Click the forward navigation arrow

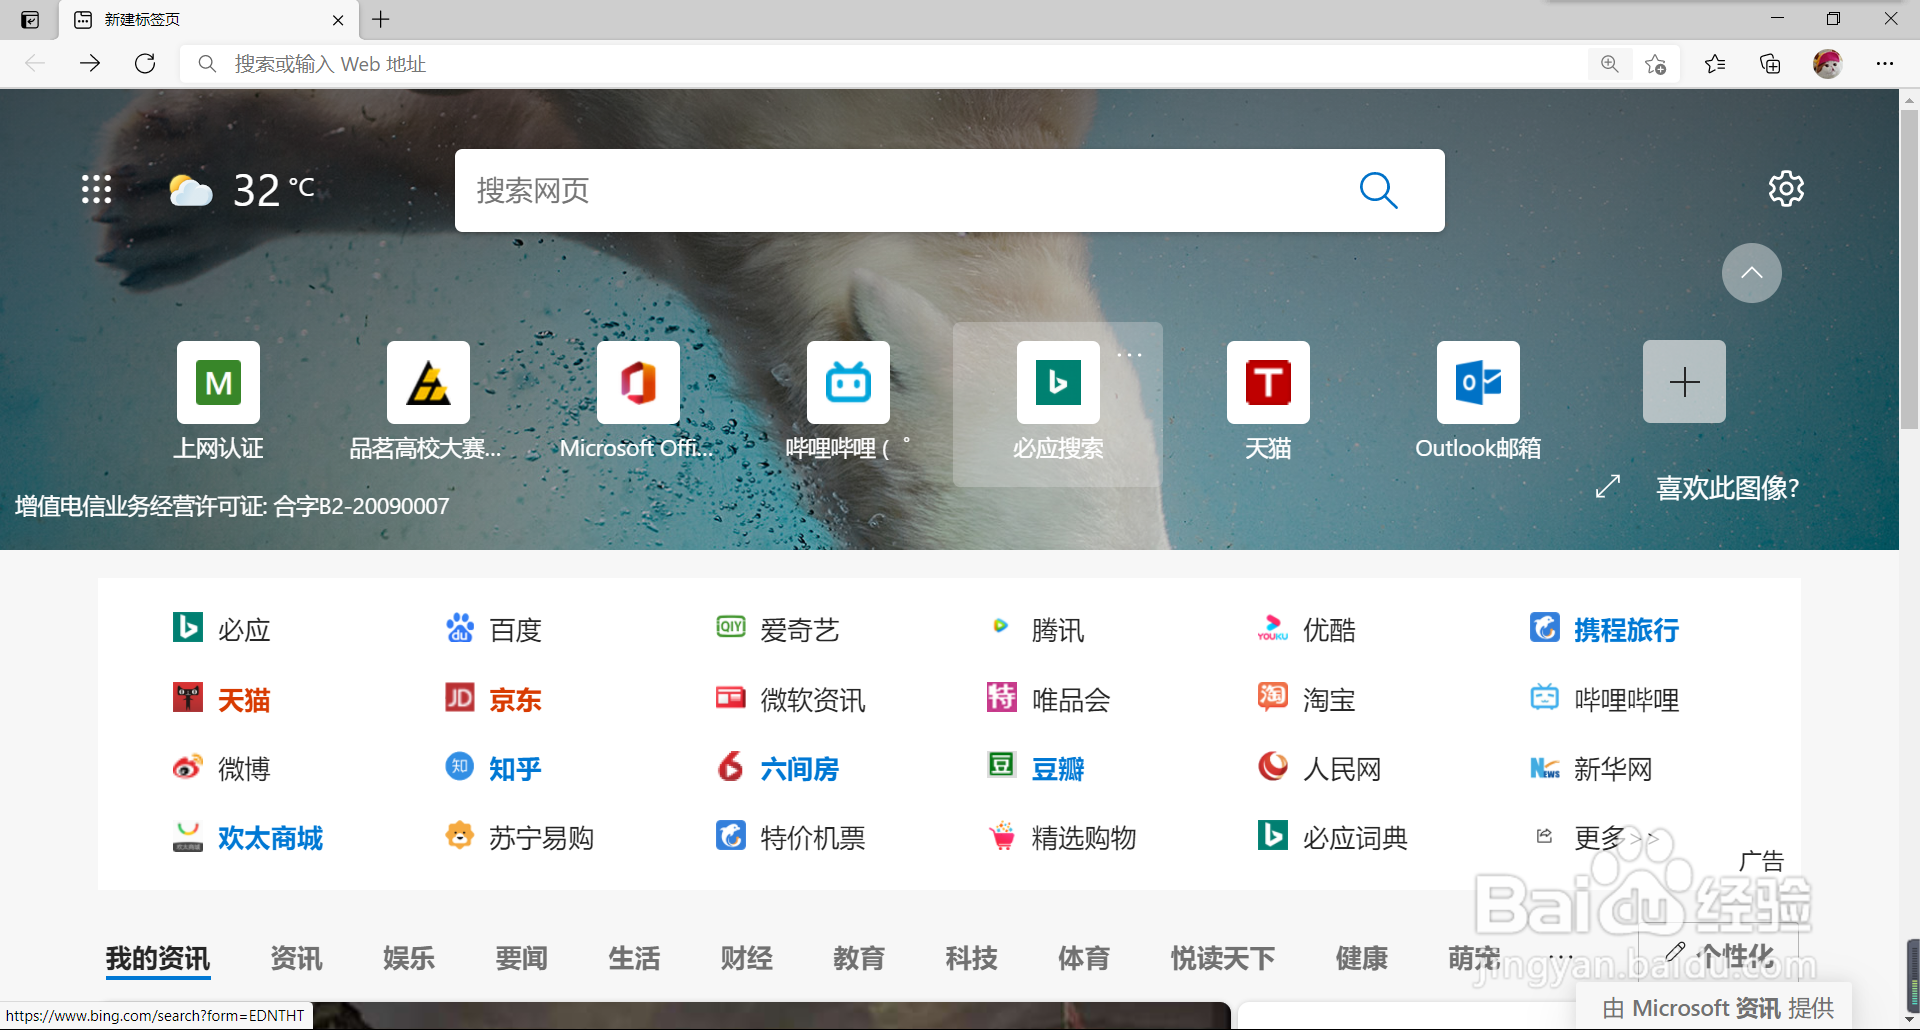pyautogui.click(x=90, y=64)
